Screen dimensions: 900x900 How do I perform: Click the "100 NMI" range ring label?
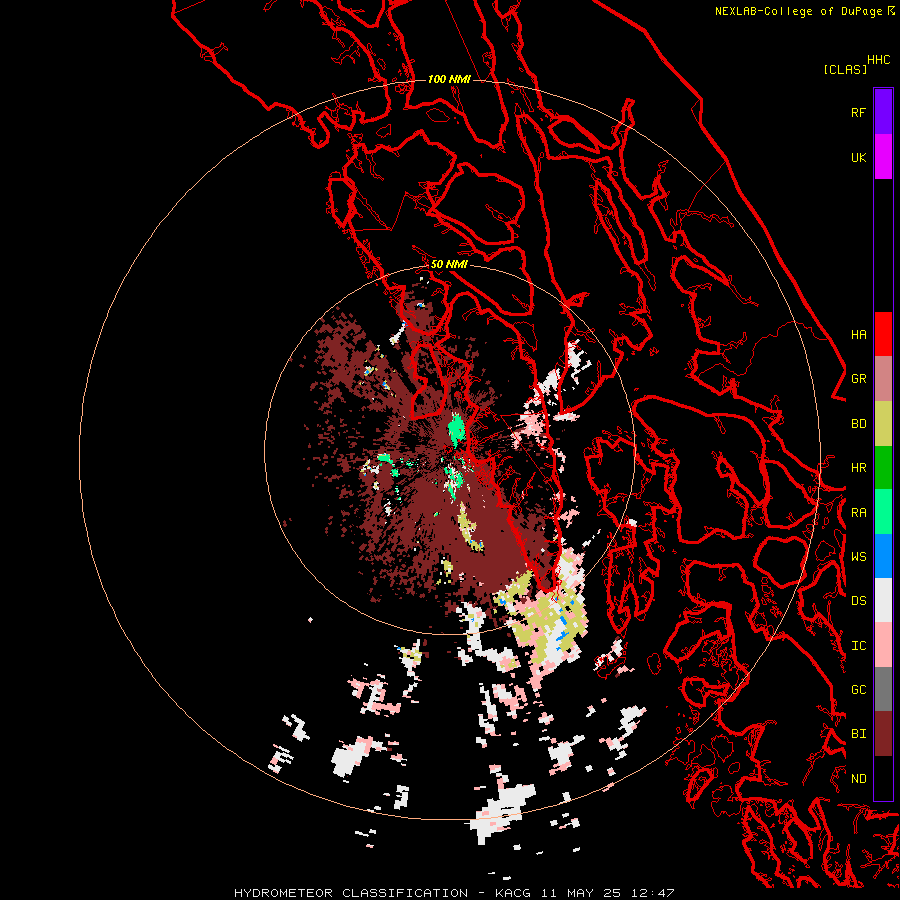449,79
